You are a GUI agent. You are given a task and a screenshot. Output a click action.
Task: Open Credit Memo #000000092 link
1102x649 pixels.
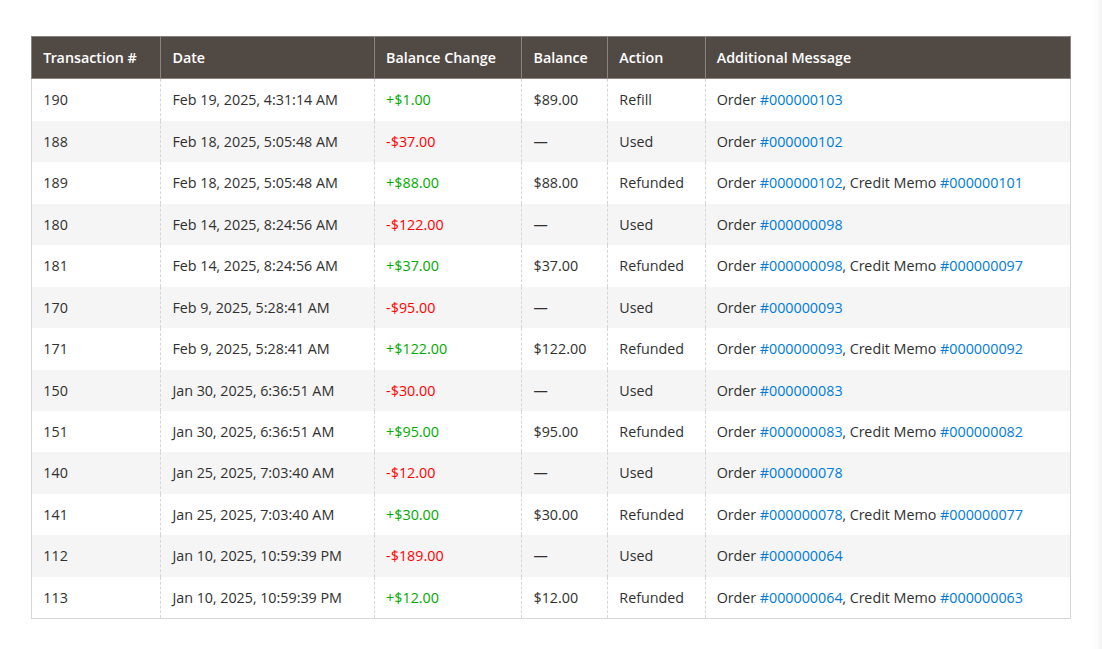click(984, 348)
